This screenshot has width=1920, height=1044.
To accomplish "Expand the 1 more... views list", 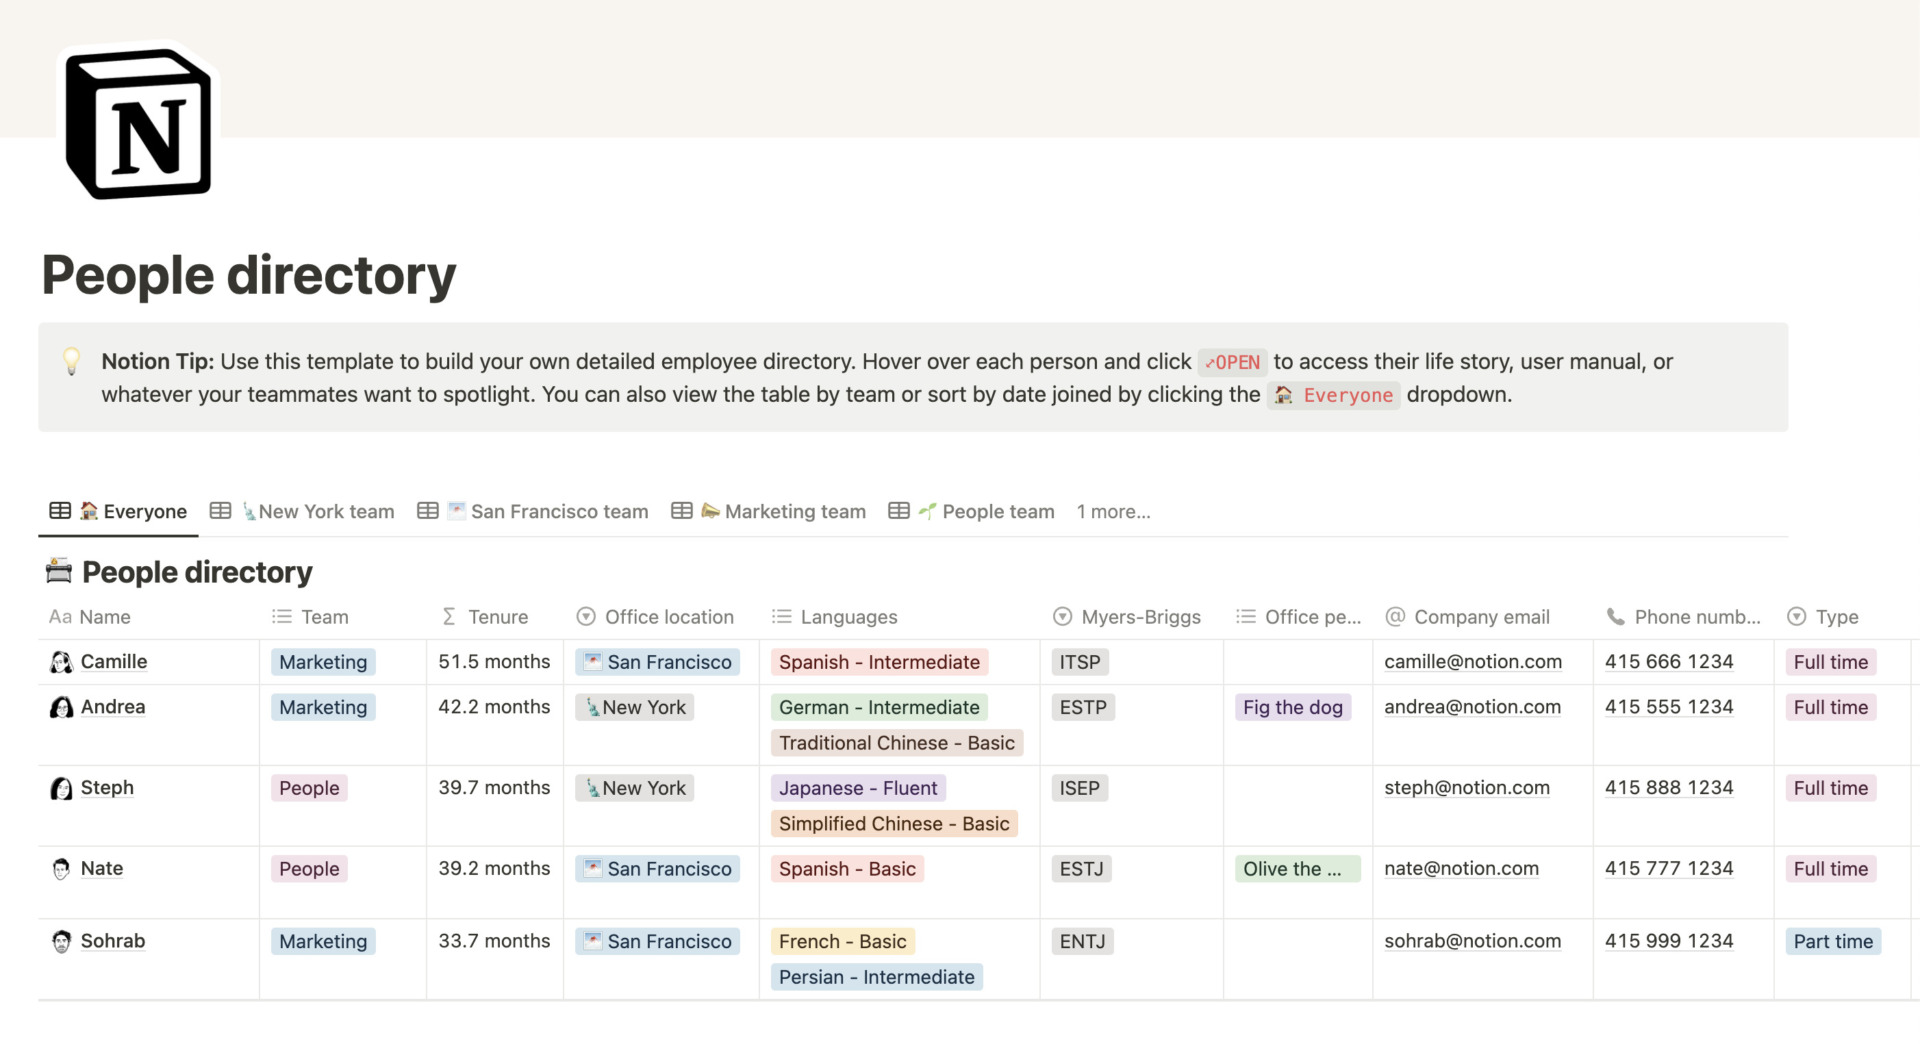I will coord(1113,511).
